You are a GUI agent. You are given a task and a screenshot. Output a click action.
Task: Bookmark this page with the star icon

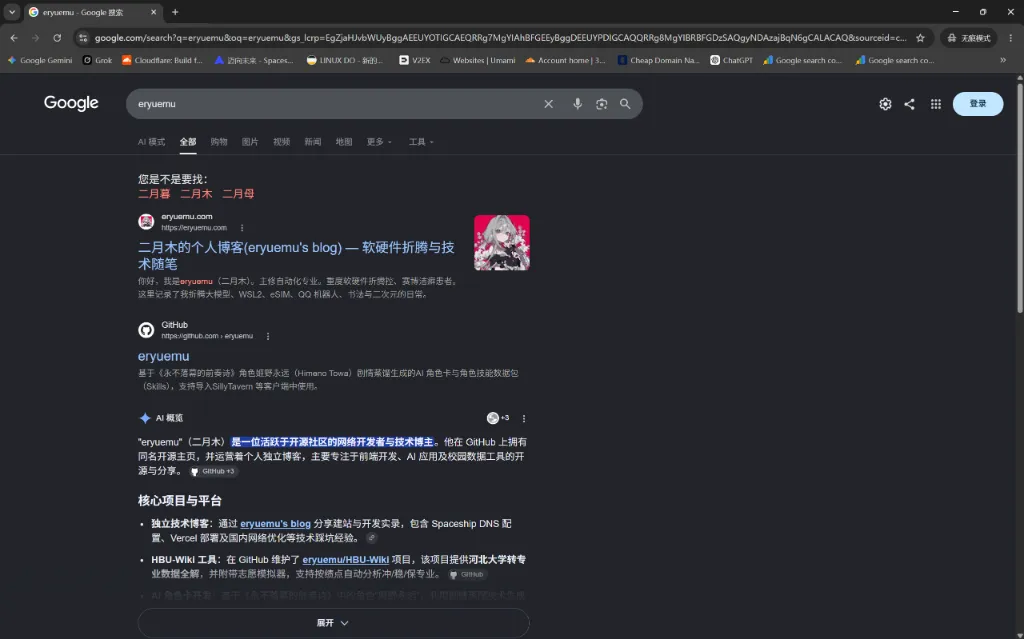coord(920,38)
